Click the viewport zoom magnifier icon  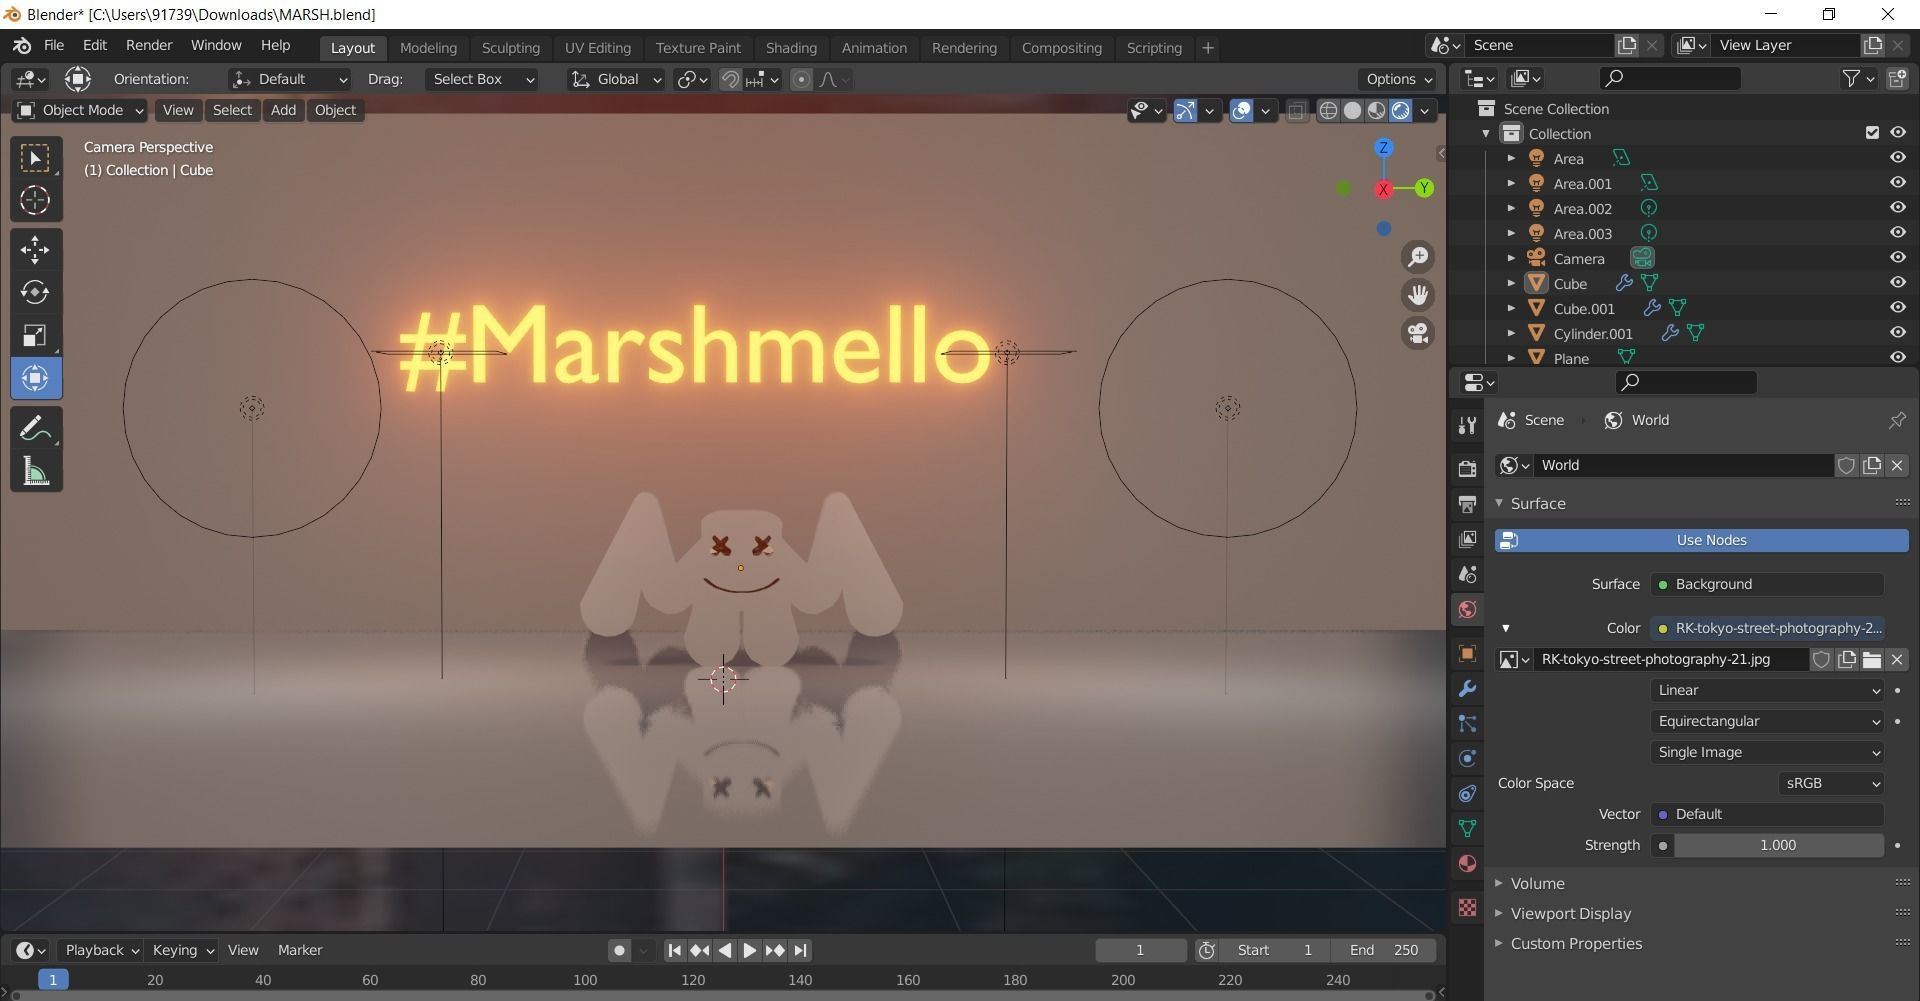pyautogui.click(x=1418, y=257)
